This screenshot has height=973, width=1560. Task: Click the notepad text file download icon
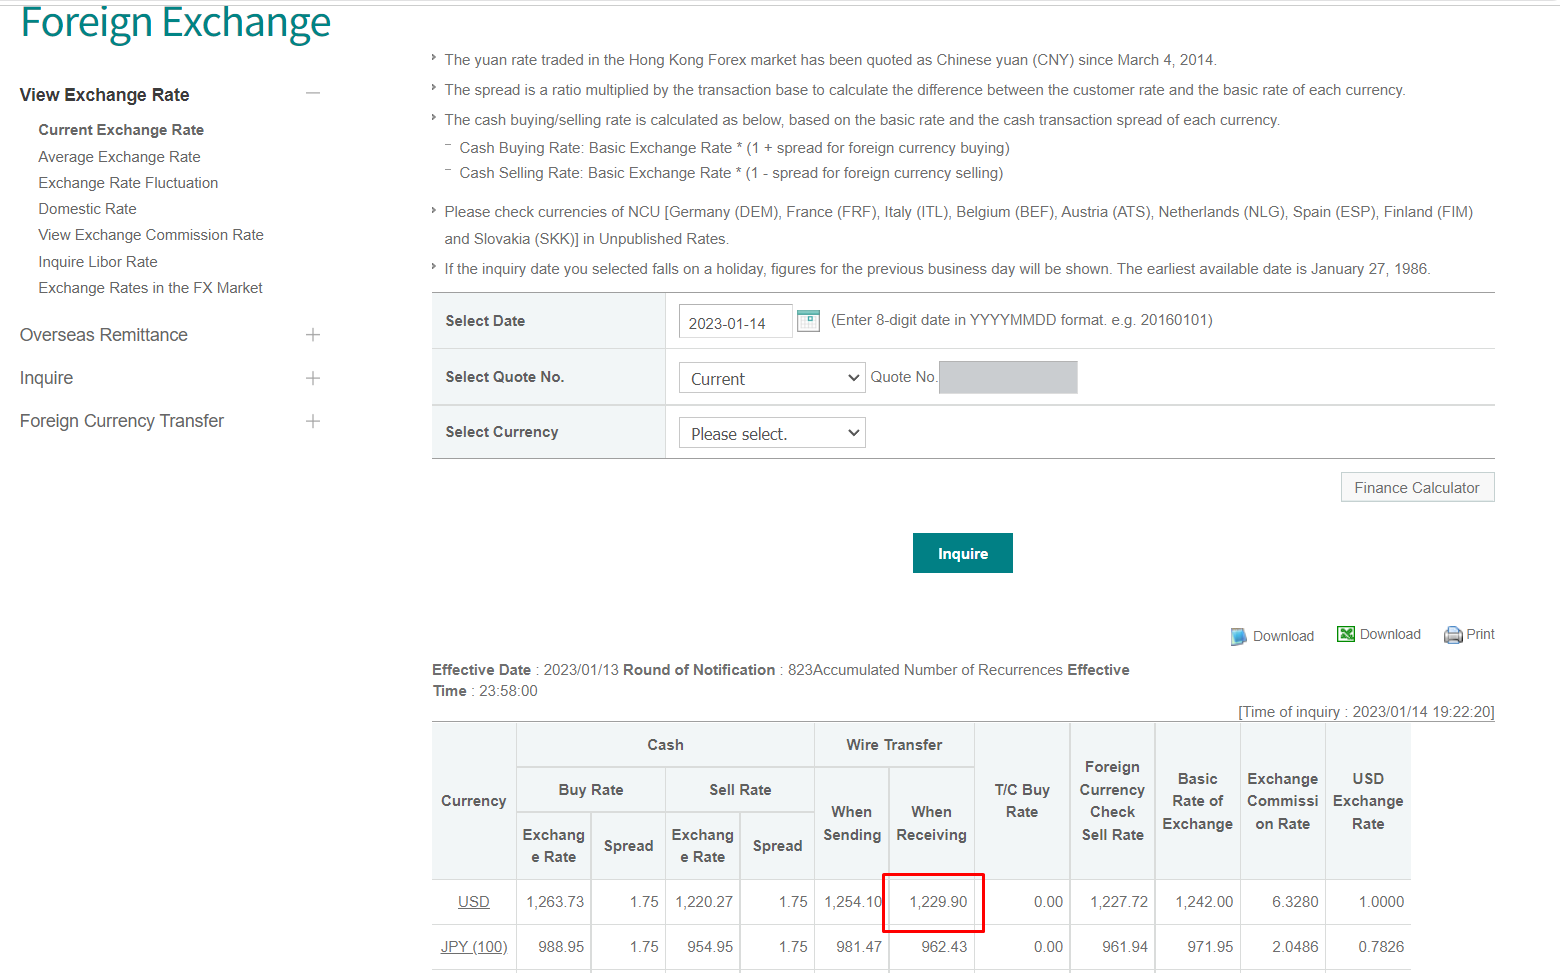tap(1238, 636)
